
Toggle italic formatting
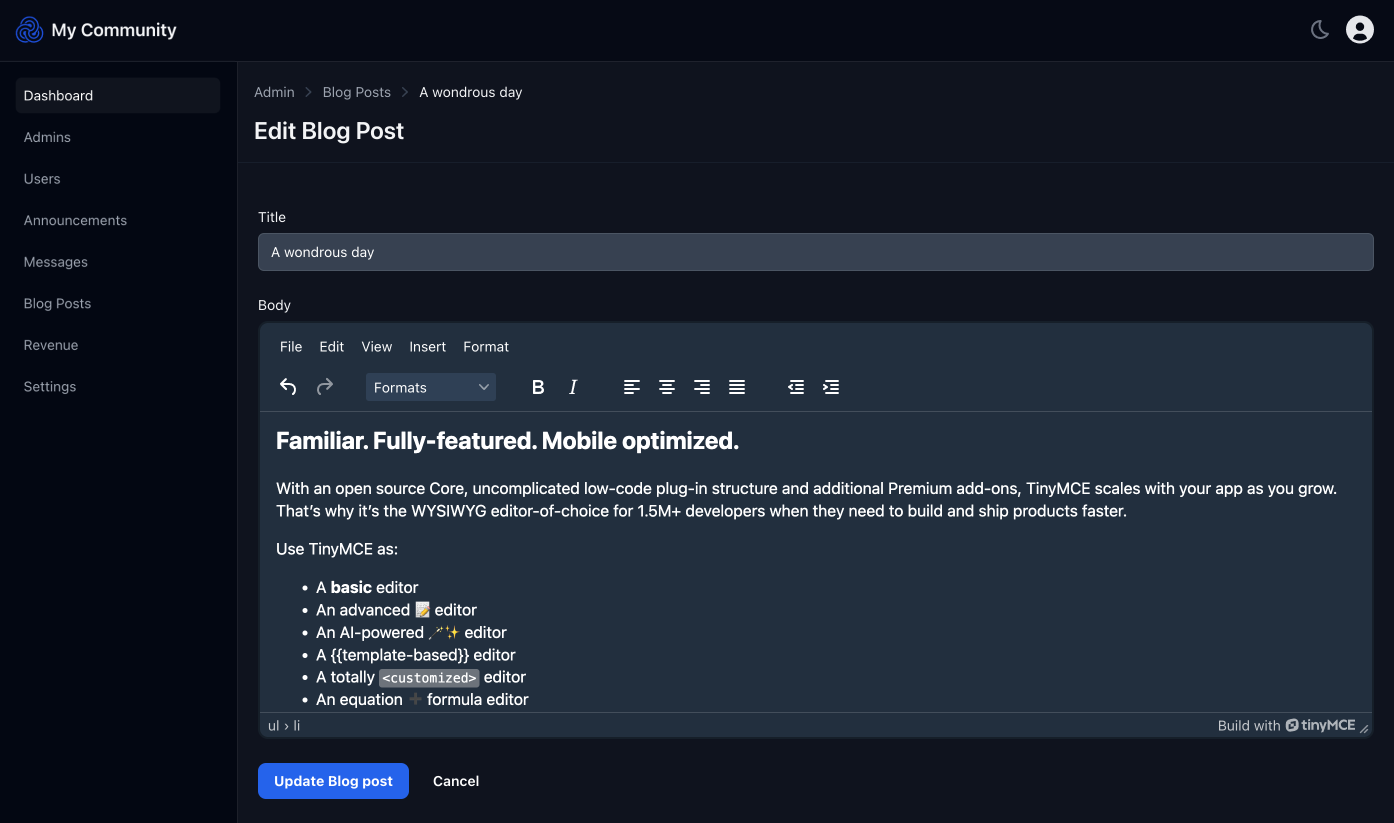click(x=573, y=387)
